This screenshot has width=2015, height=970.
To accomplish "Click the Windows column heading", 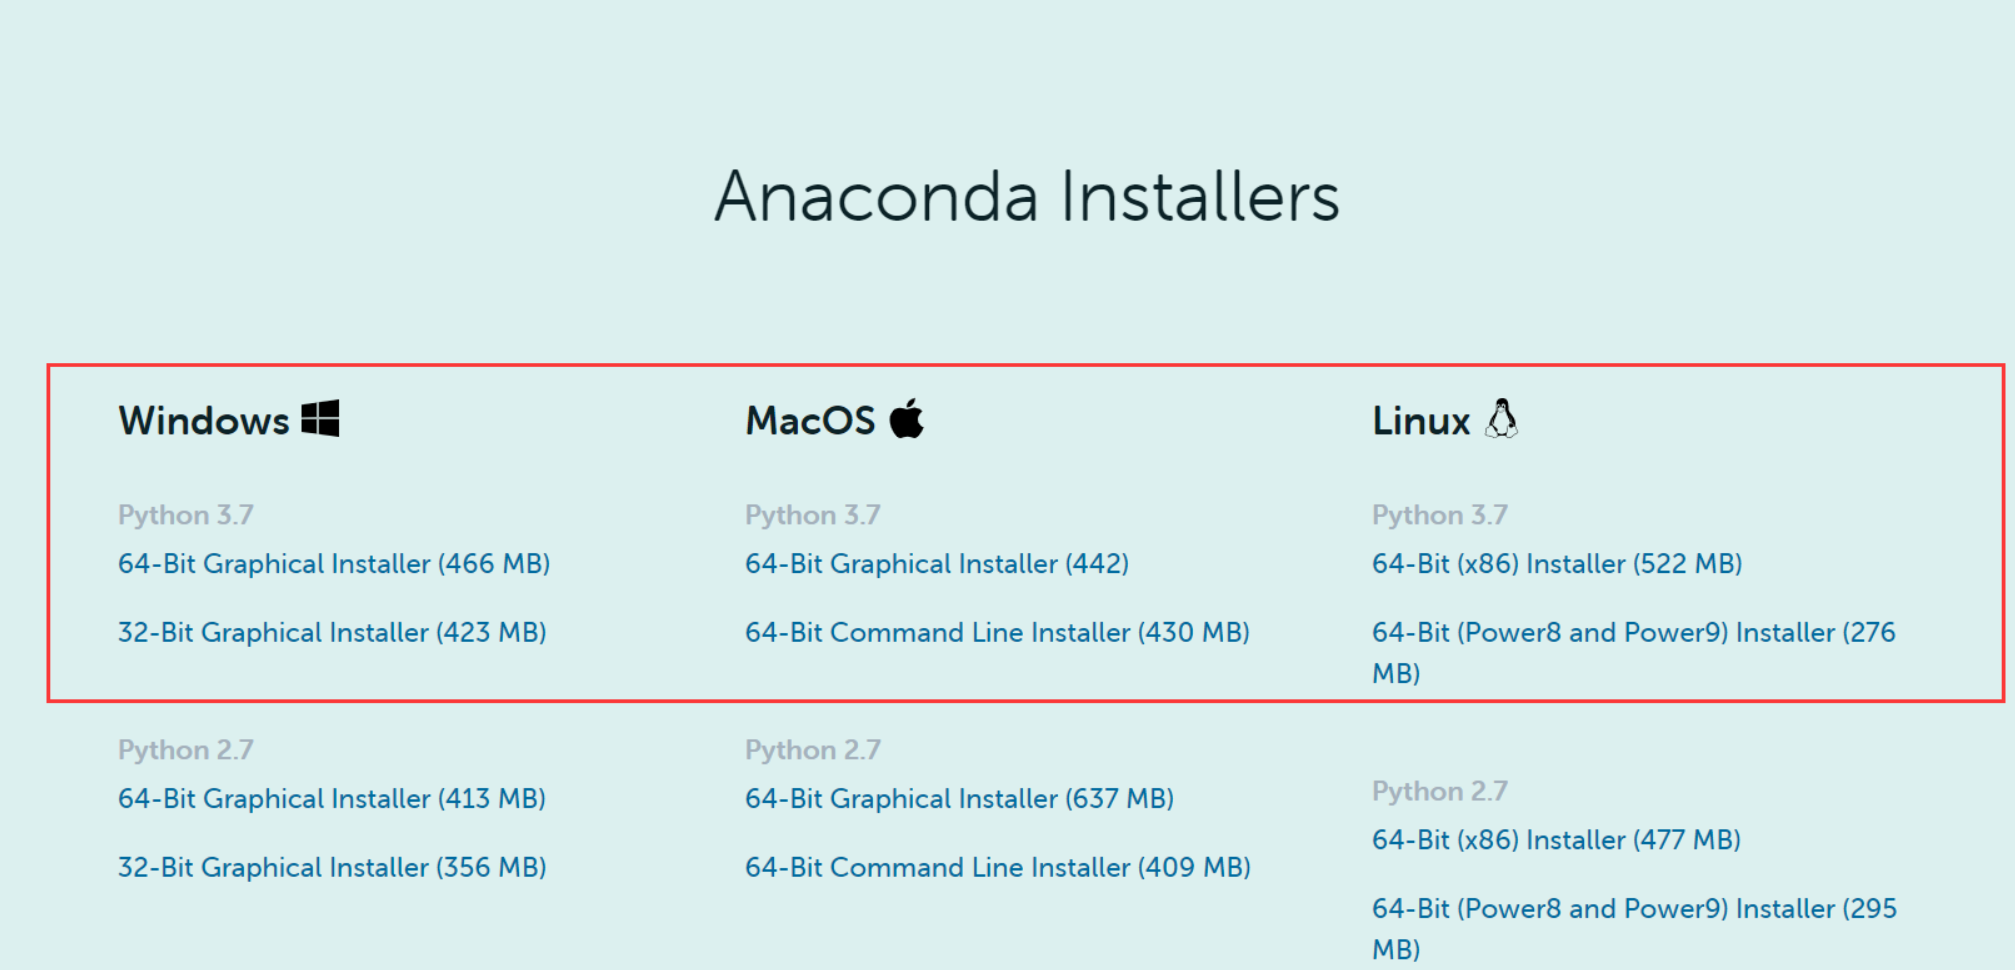I will pyautogui.click(x=204, y=421).
